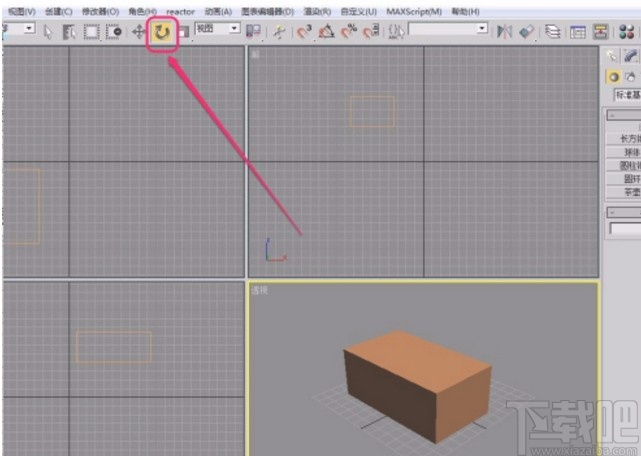Open the 标准基本体 primitives type dropdown

(627, 95)
